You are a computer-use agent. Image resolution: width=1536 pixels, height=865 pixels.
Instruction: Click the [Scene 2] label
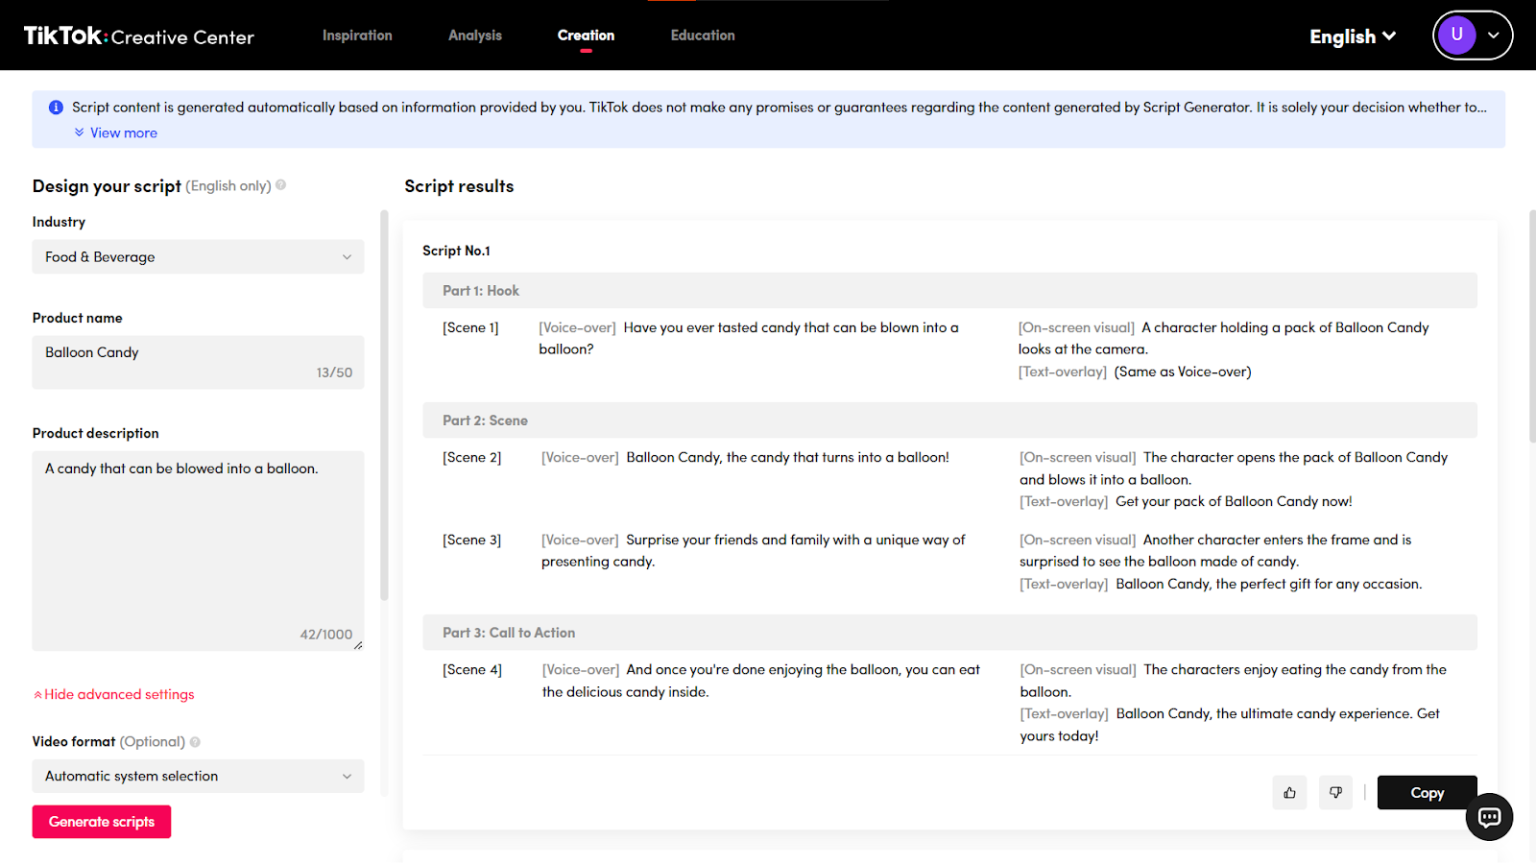(x=472, y=458)
